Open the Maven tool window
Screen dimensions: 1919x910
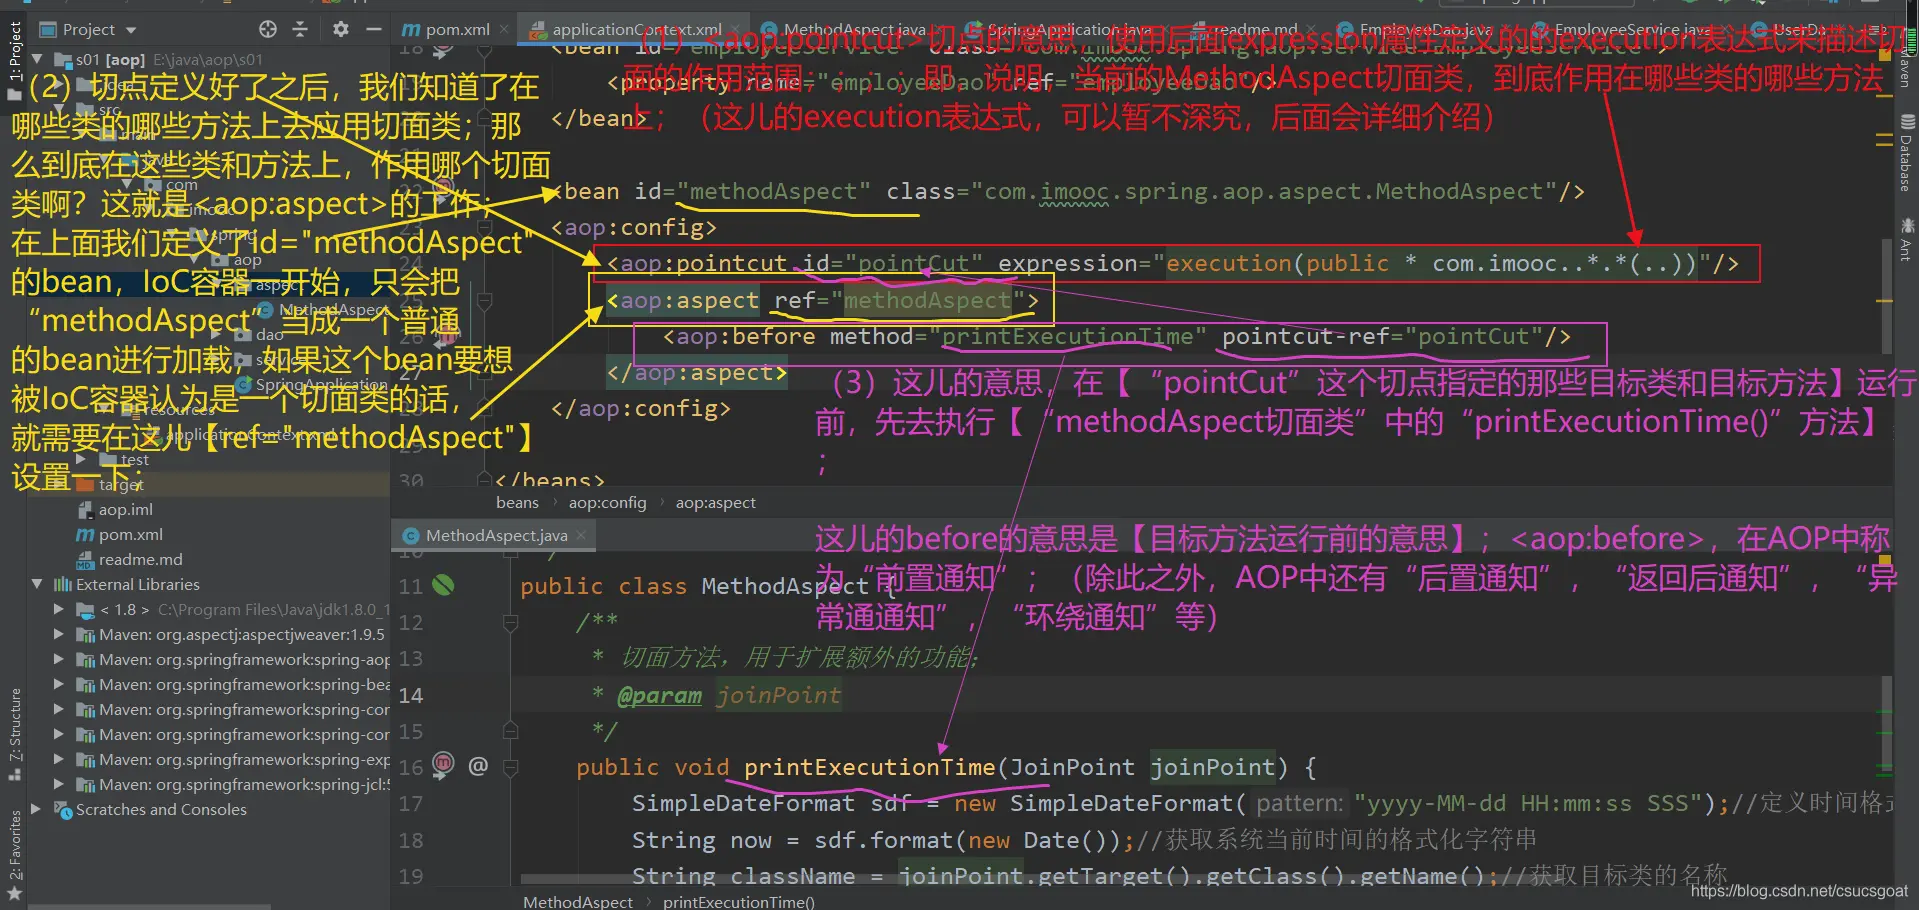(x=1905, y=66)
